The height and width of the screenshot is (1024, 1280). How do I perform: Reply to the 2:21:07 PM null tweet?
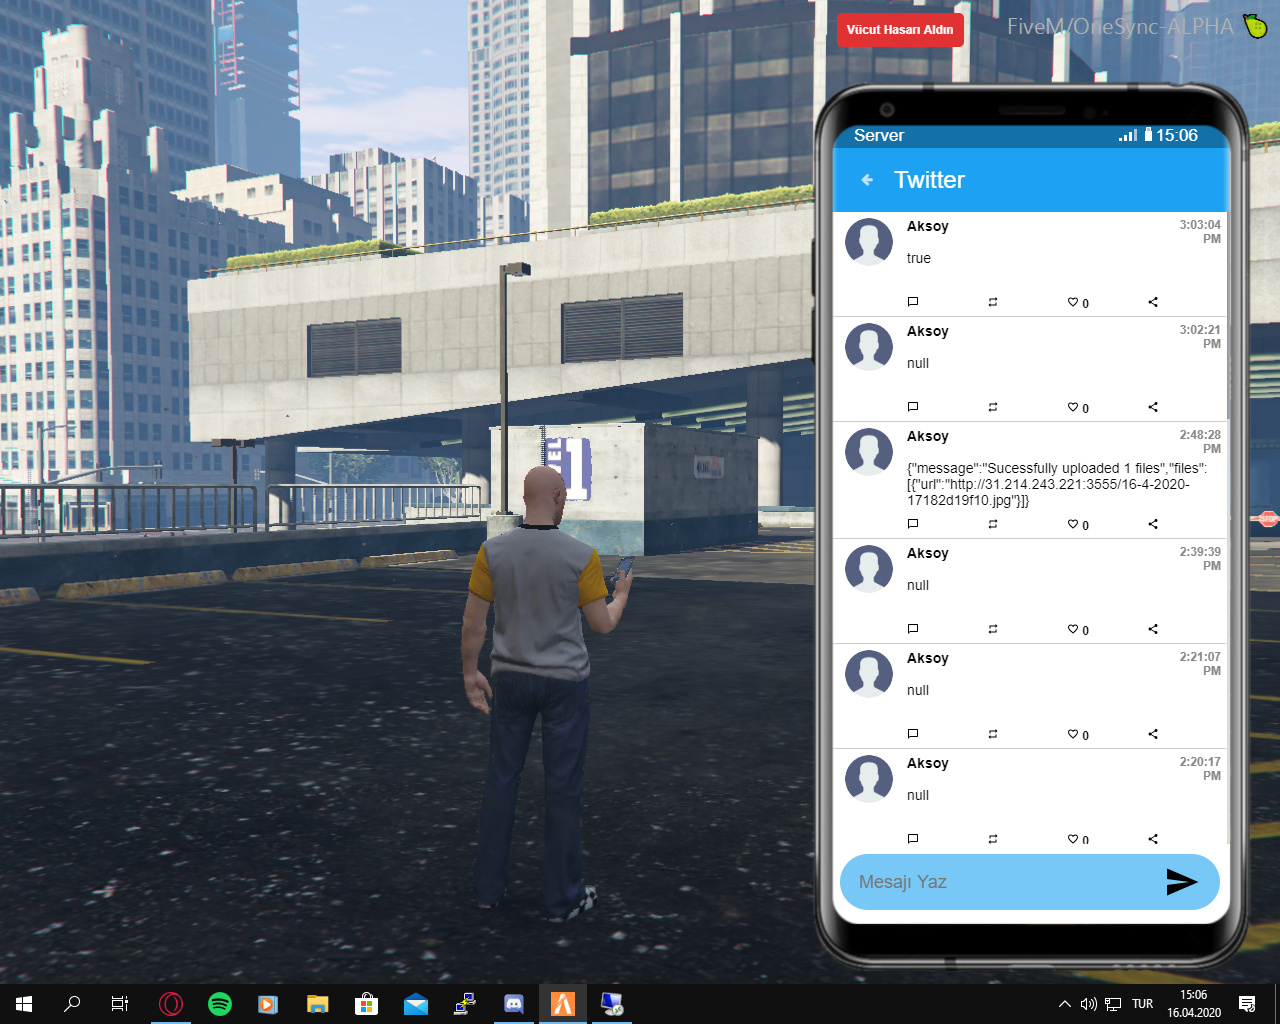[912, 734]
